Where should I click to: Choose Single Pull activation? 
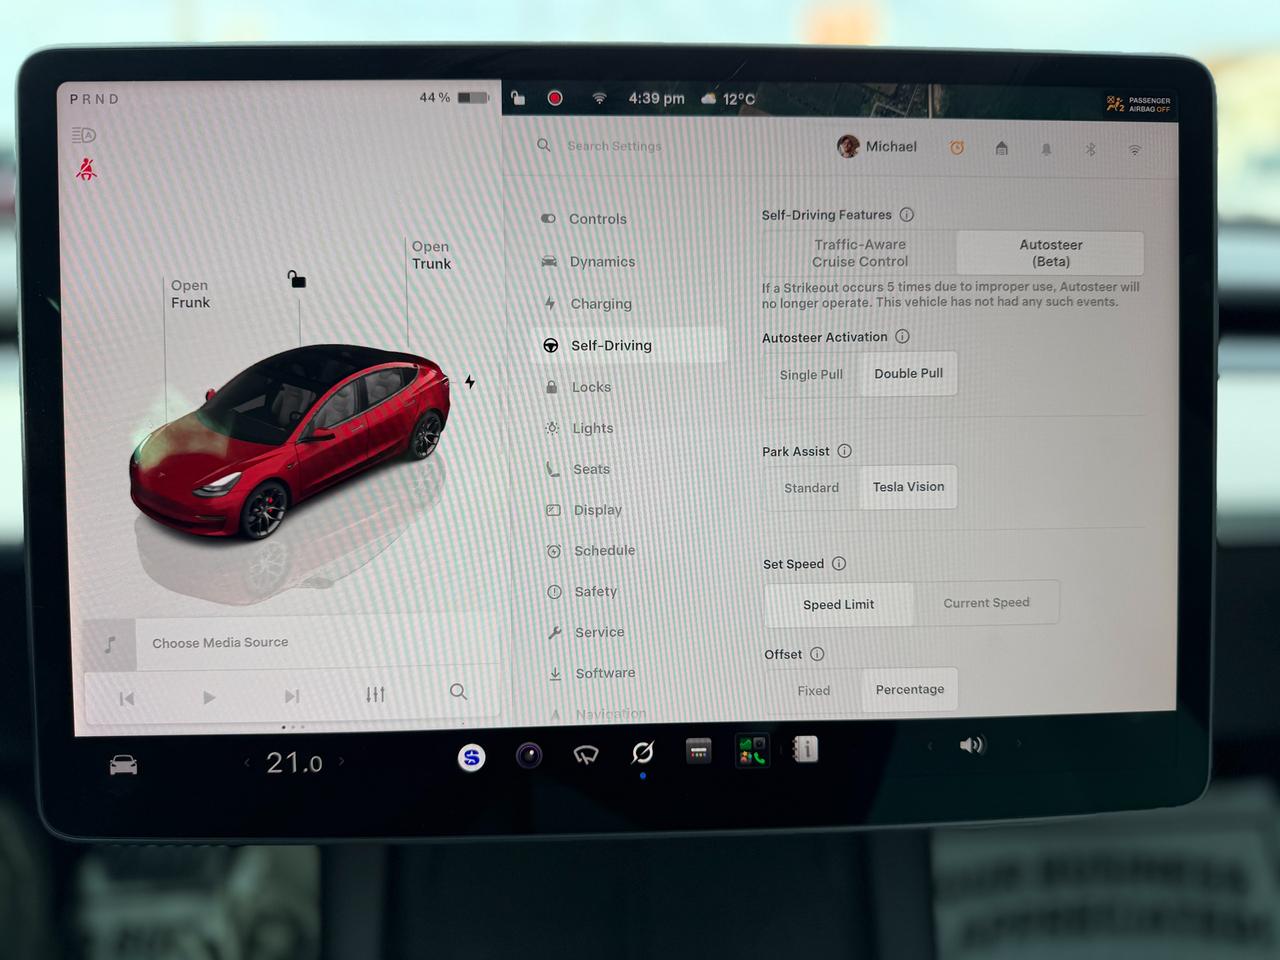click(x=811, y=375)
